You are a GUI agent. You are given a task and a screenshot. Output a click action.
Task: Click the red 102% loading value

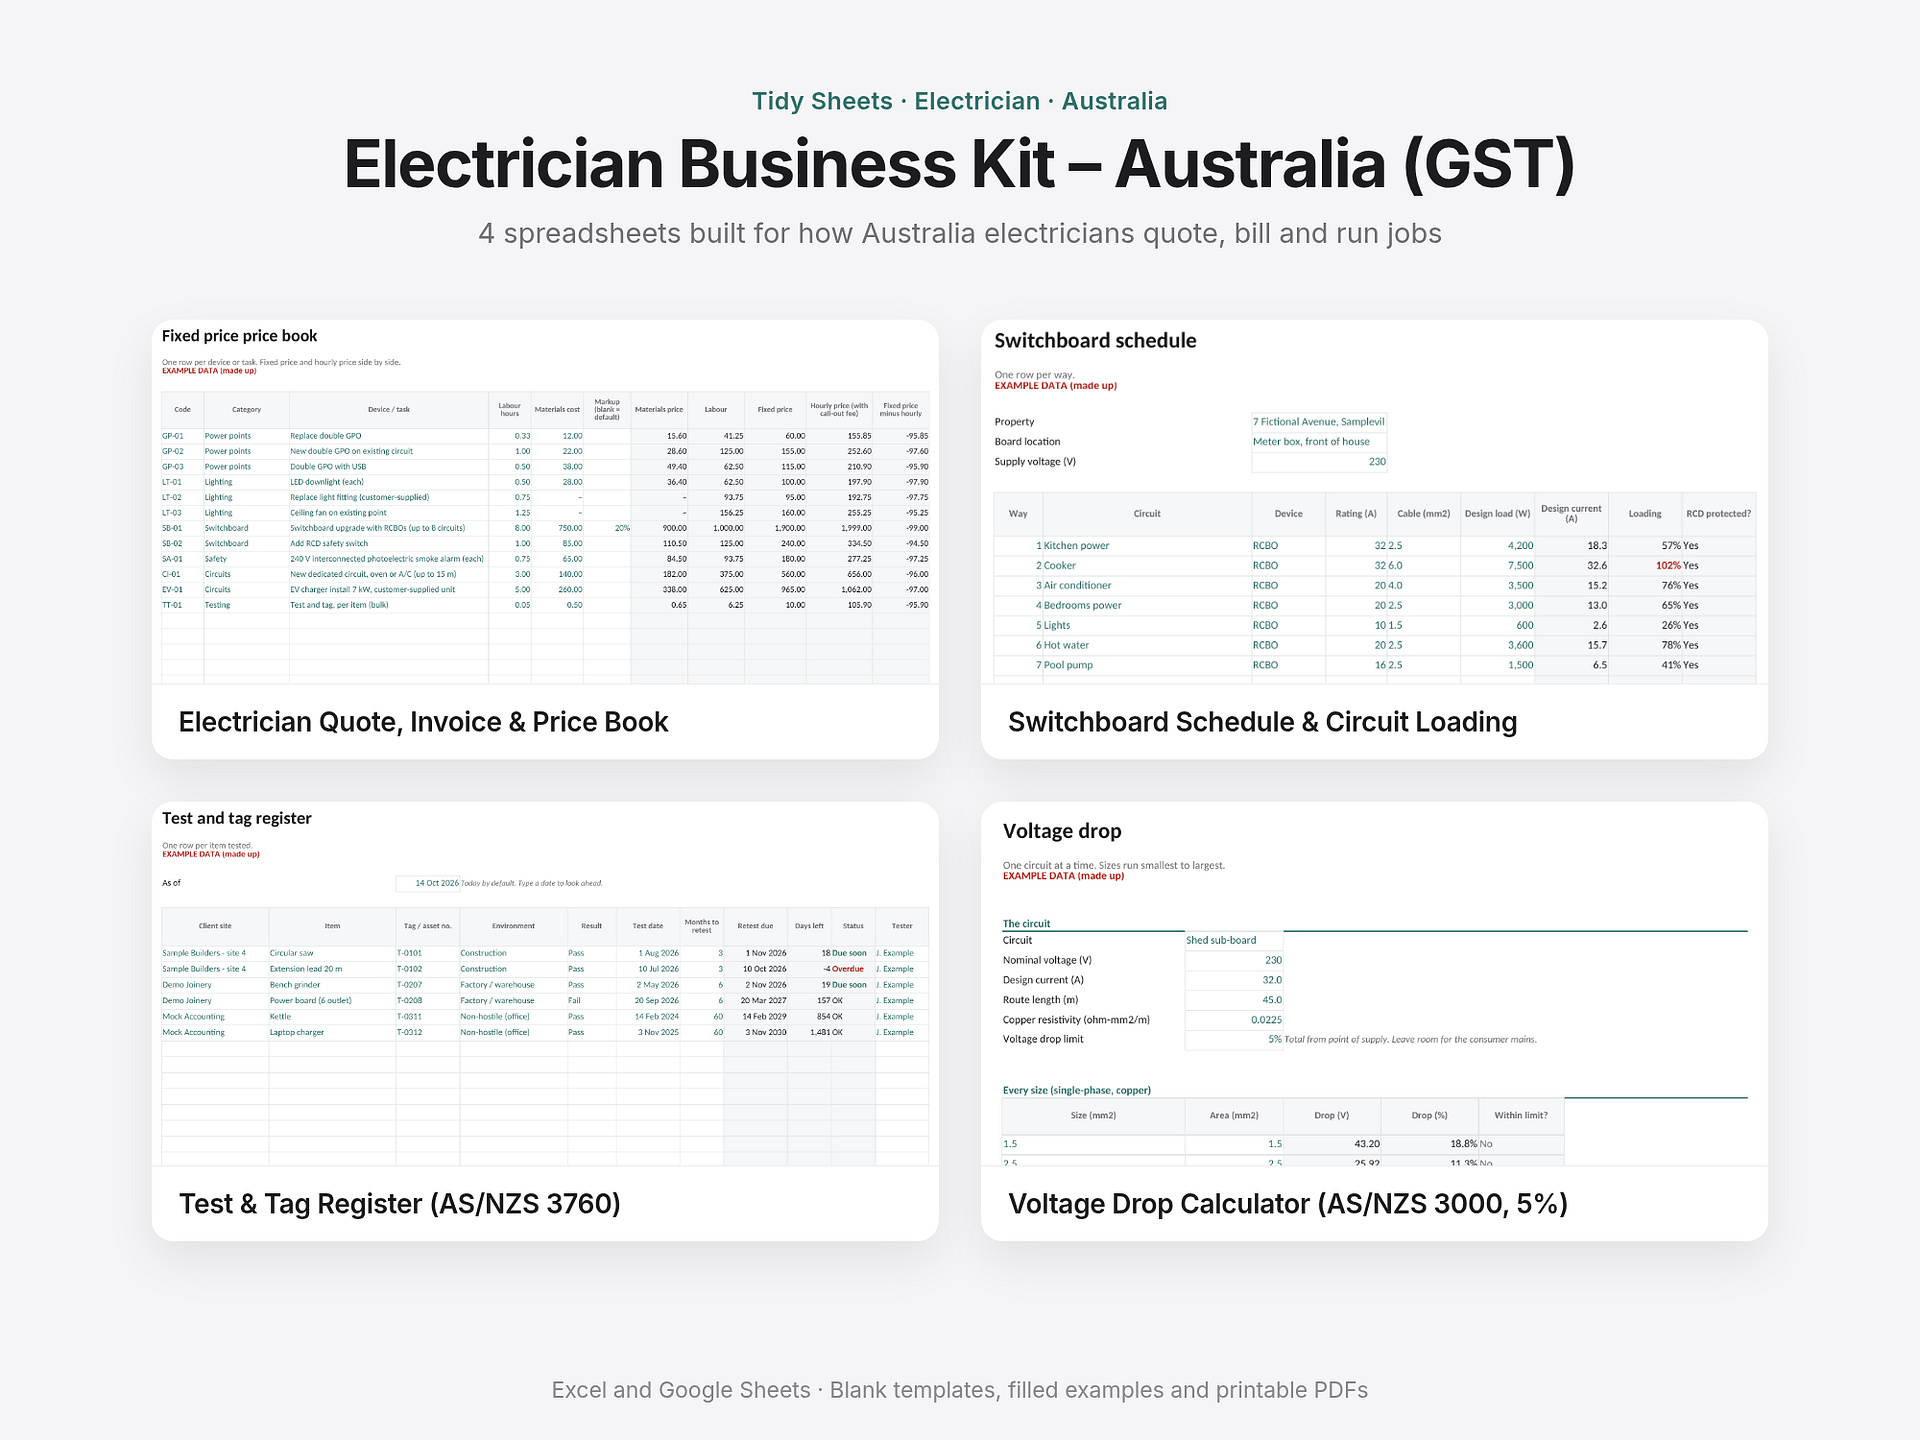click(x=1668, y=566)
